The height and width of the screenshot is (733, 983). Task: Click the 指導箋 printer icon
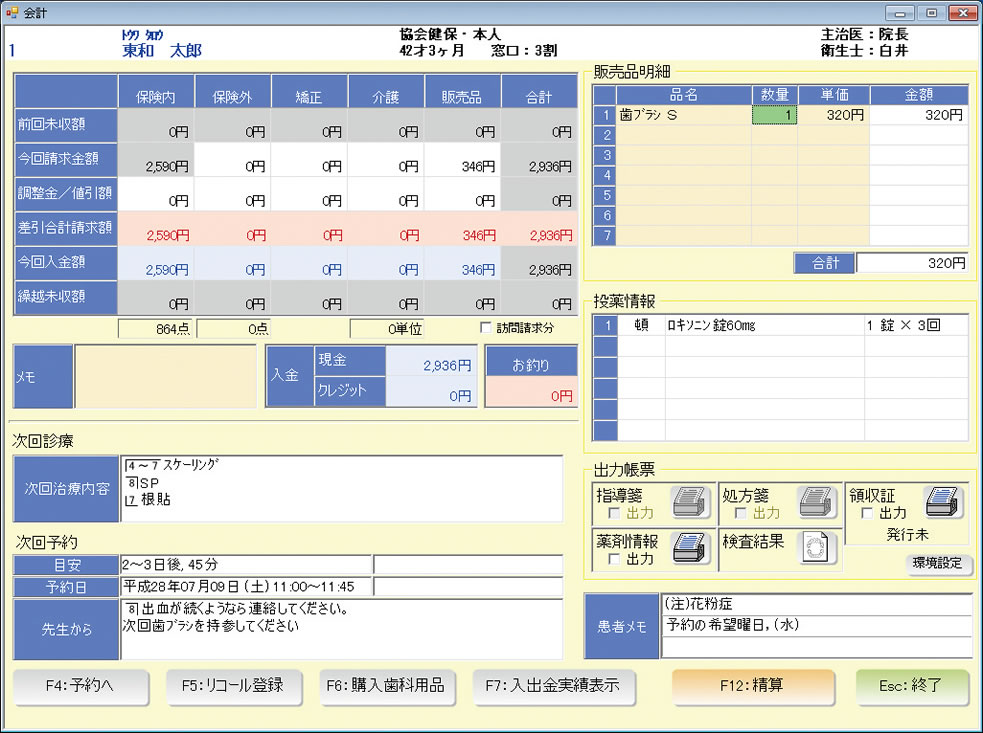tap(690, 502)
